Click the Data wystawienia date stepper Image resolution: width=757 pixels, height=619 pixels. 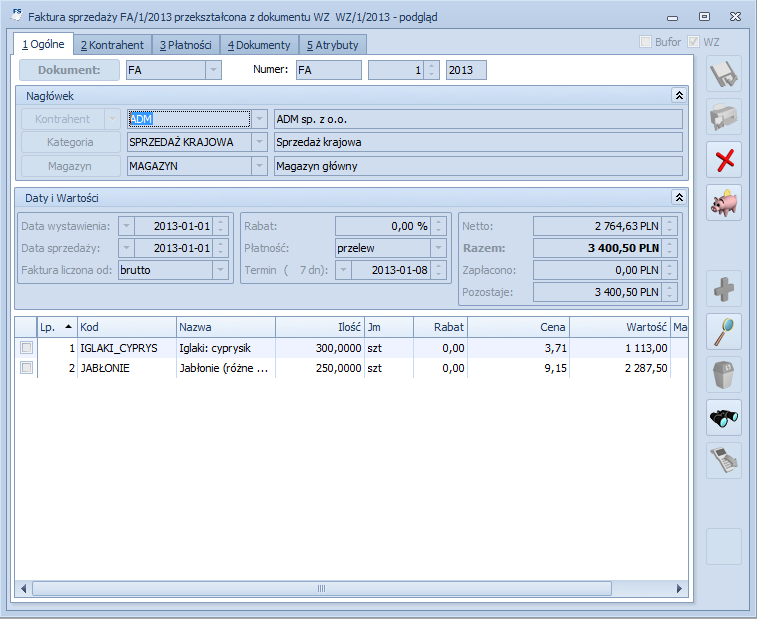pyautogui.click(x=221, y=226)
